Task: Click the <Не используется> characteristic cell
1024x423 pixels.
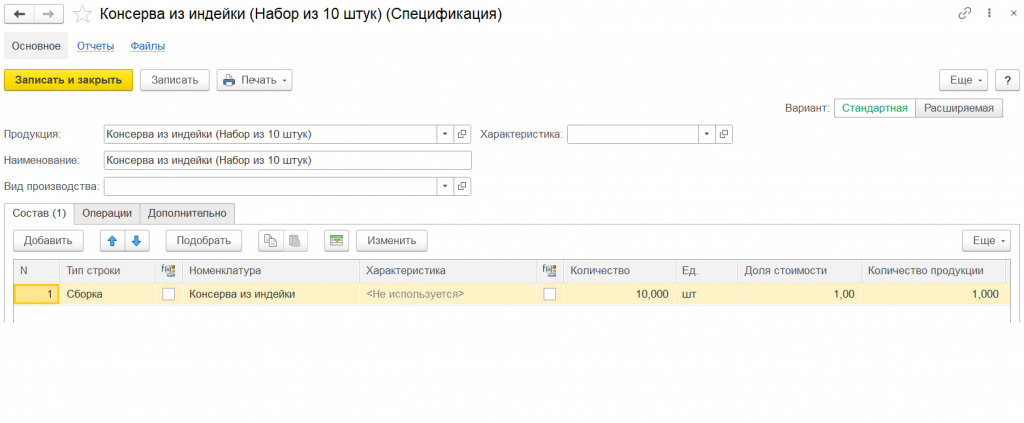Action: point(448,294)
